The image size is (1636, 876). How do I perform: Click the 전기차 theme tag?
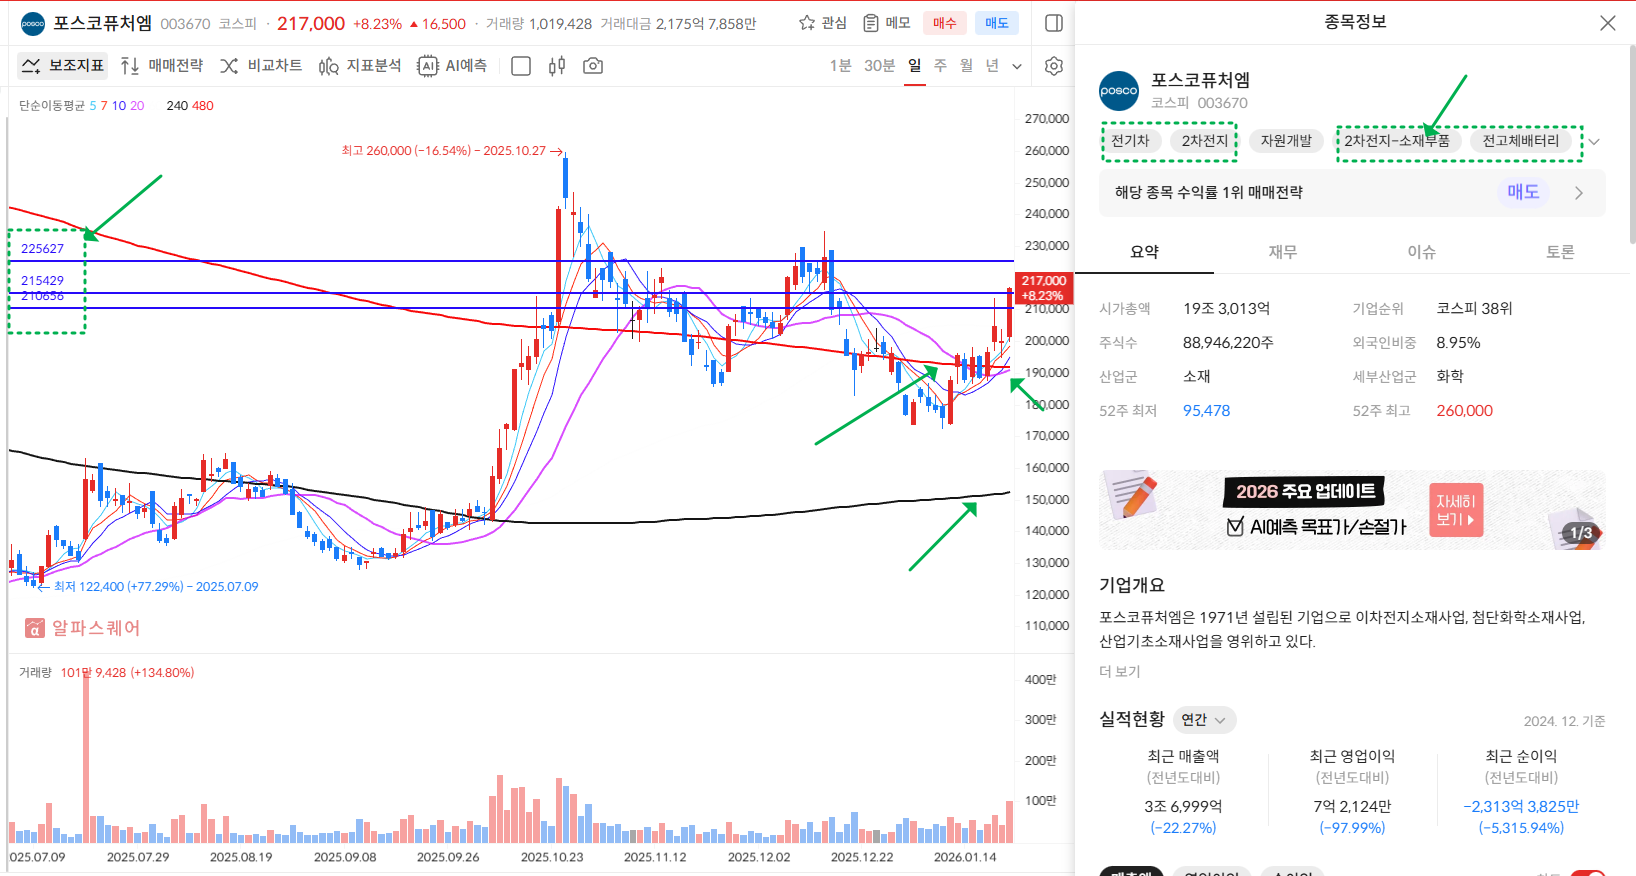pos(1131,141)
